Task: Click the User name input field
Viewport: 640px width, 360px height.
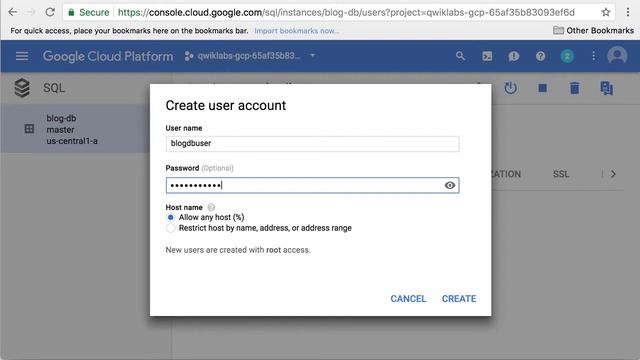Action: click(x=312, y=144)
